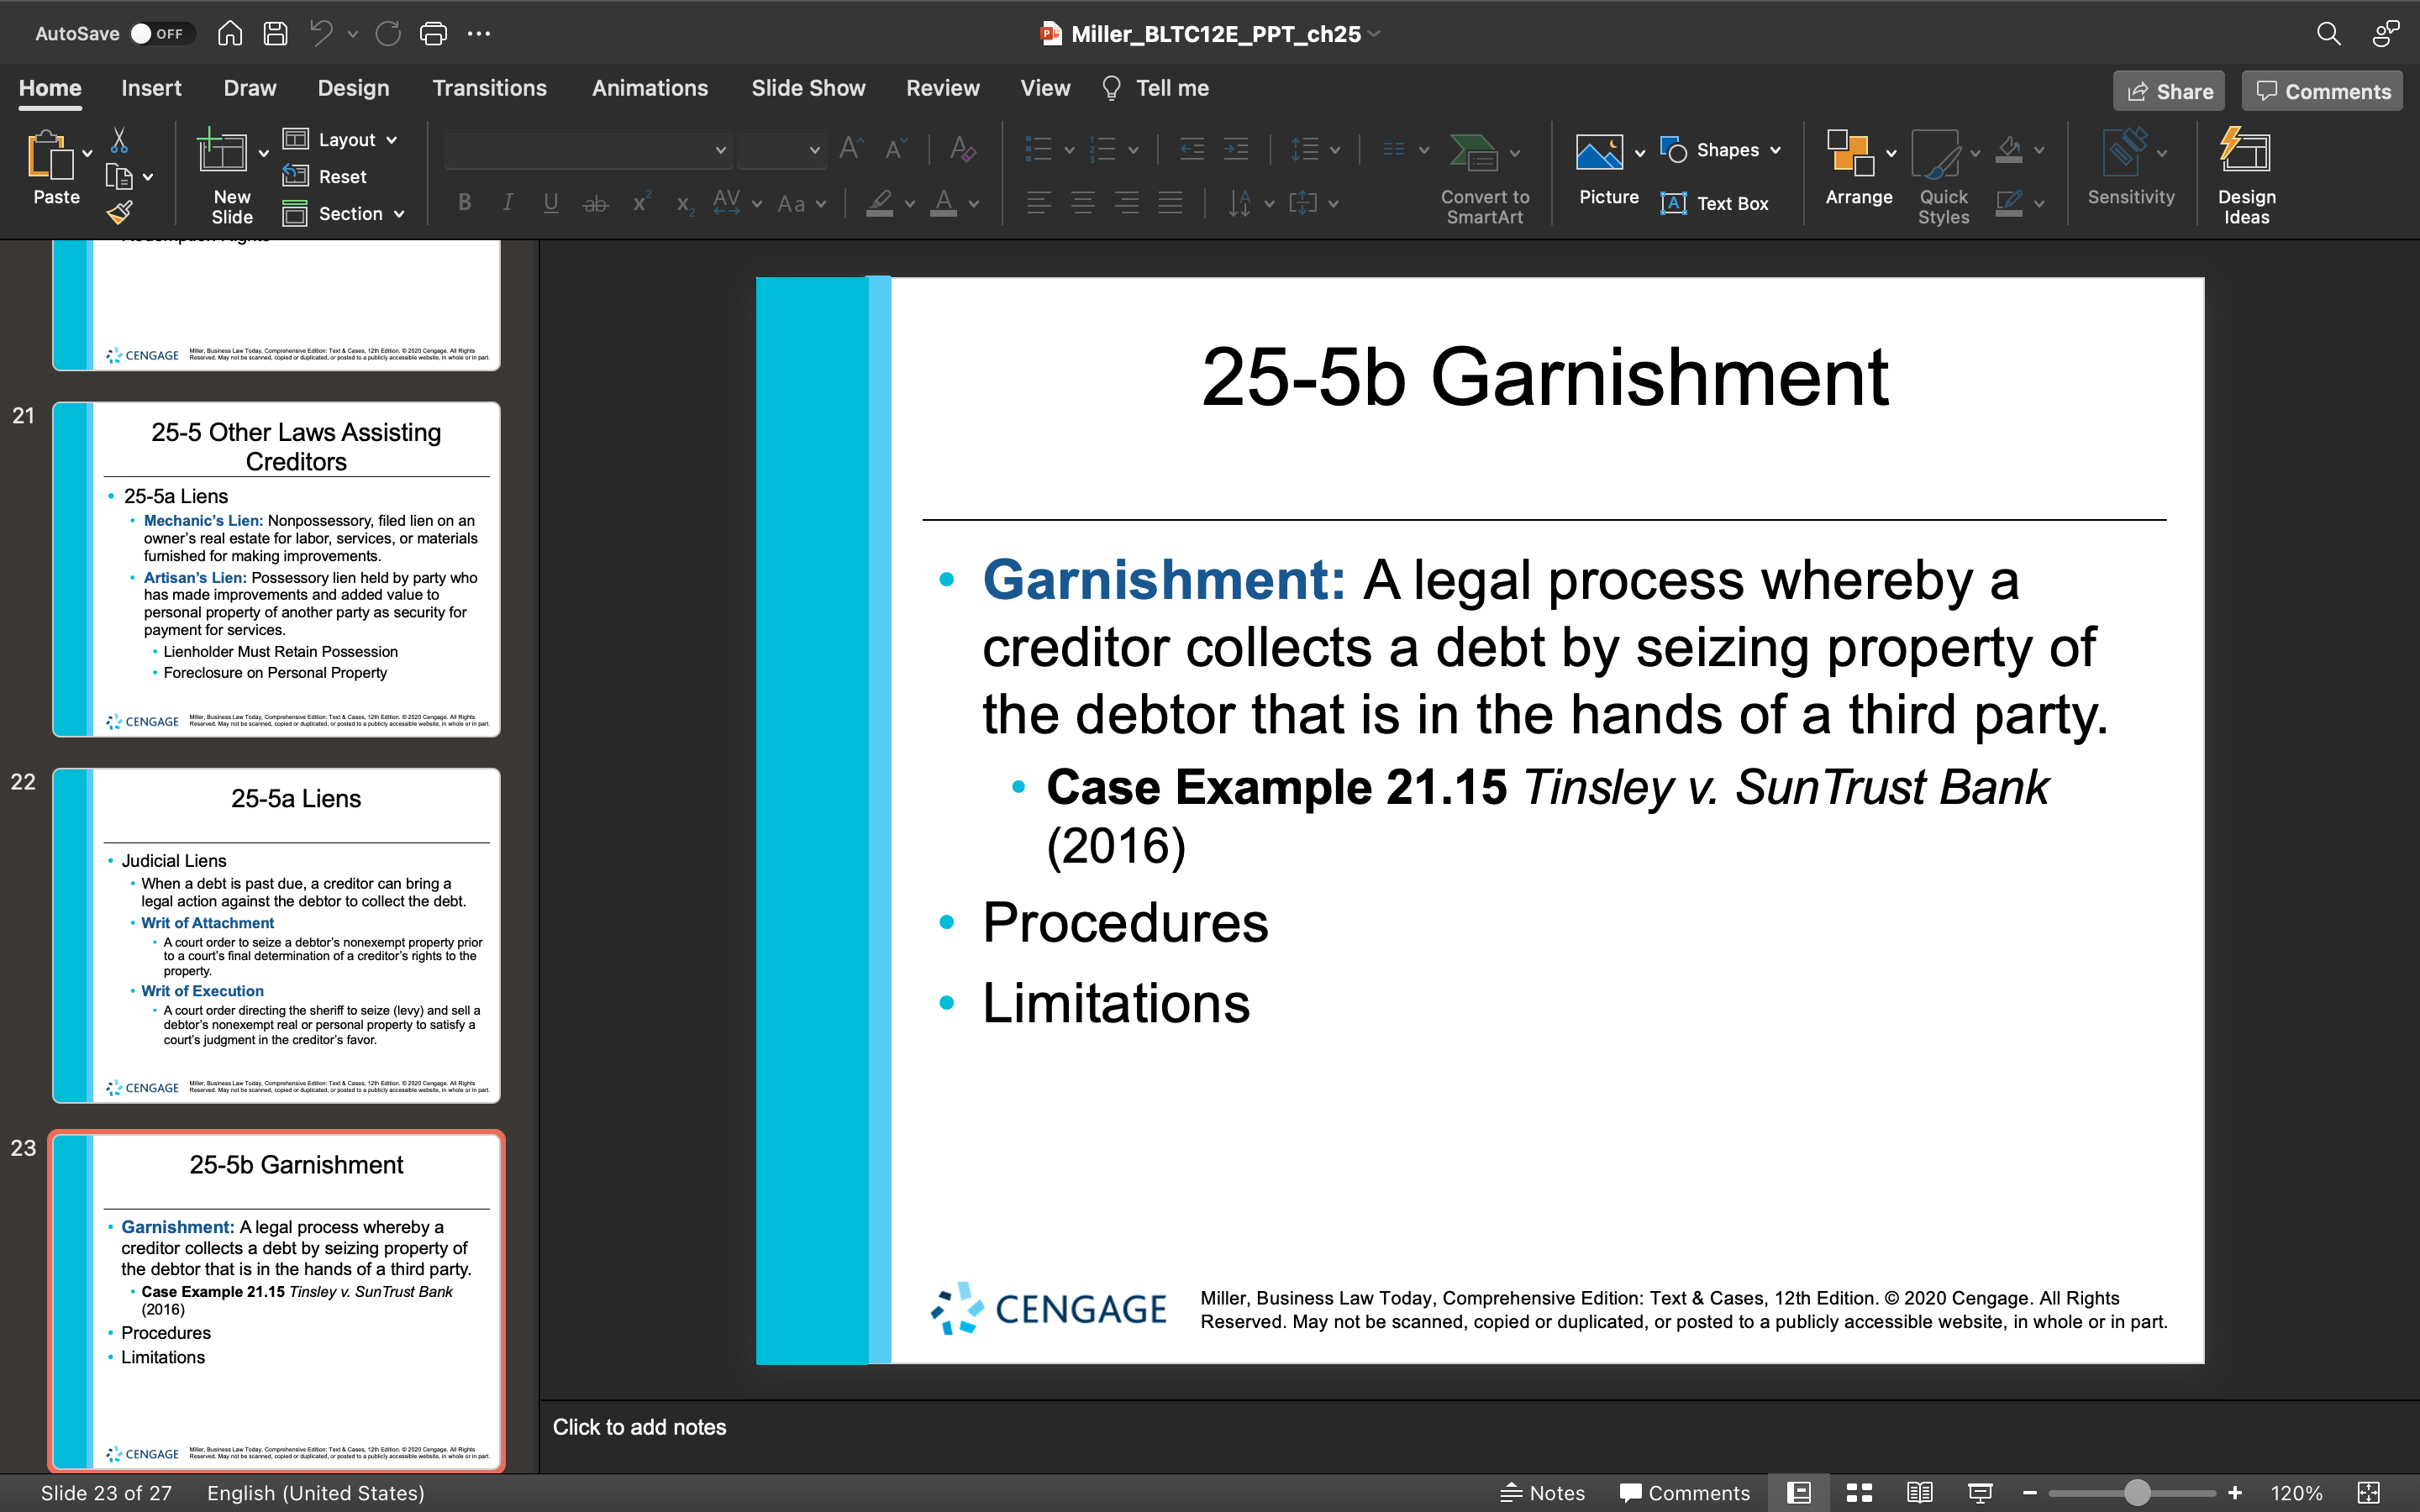
Task: Switch to Slide Sorter view
Action: point(1859,1493)
